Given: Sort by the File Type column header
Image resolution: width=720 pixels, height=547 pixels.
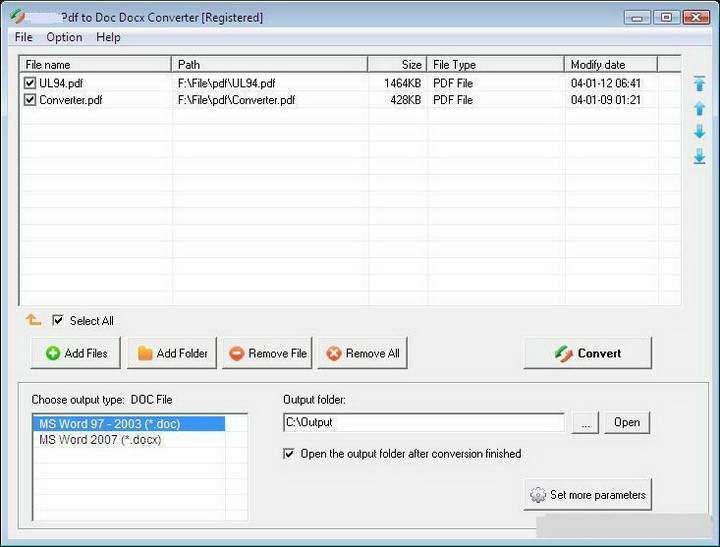Looking at the screenshot, I should [x=495, y=65].
